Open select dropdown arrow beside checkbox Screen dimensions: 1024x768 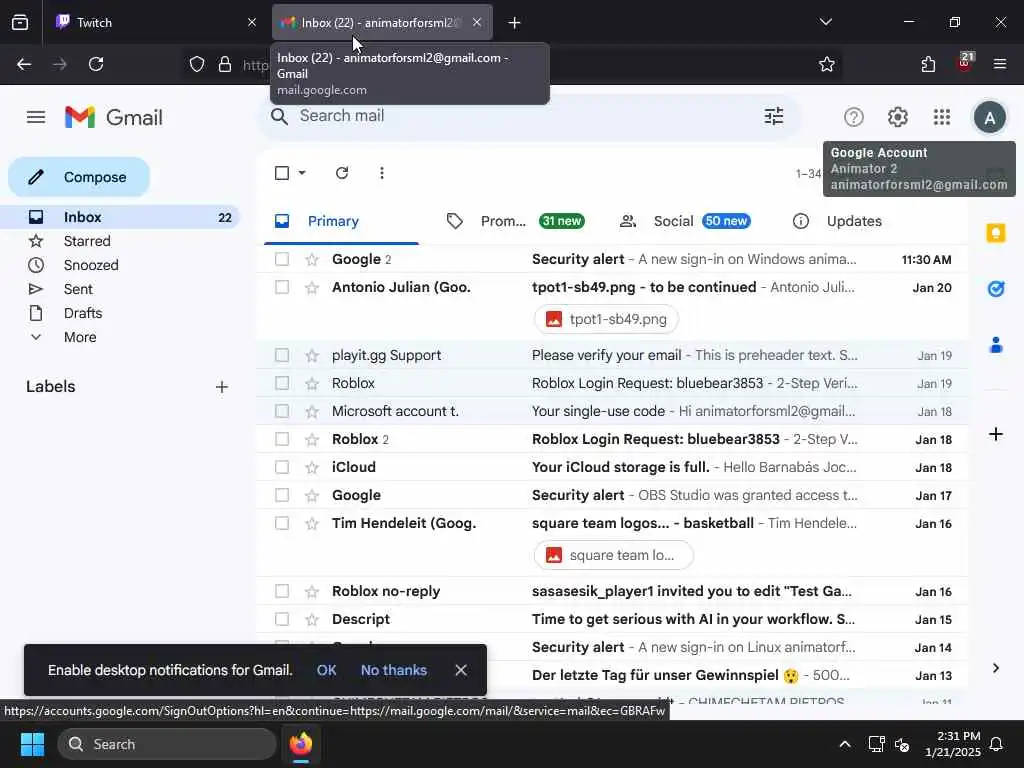click(302, 173)
